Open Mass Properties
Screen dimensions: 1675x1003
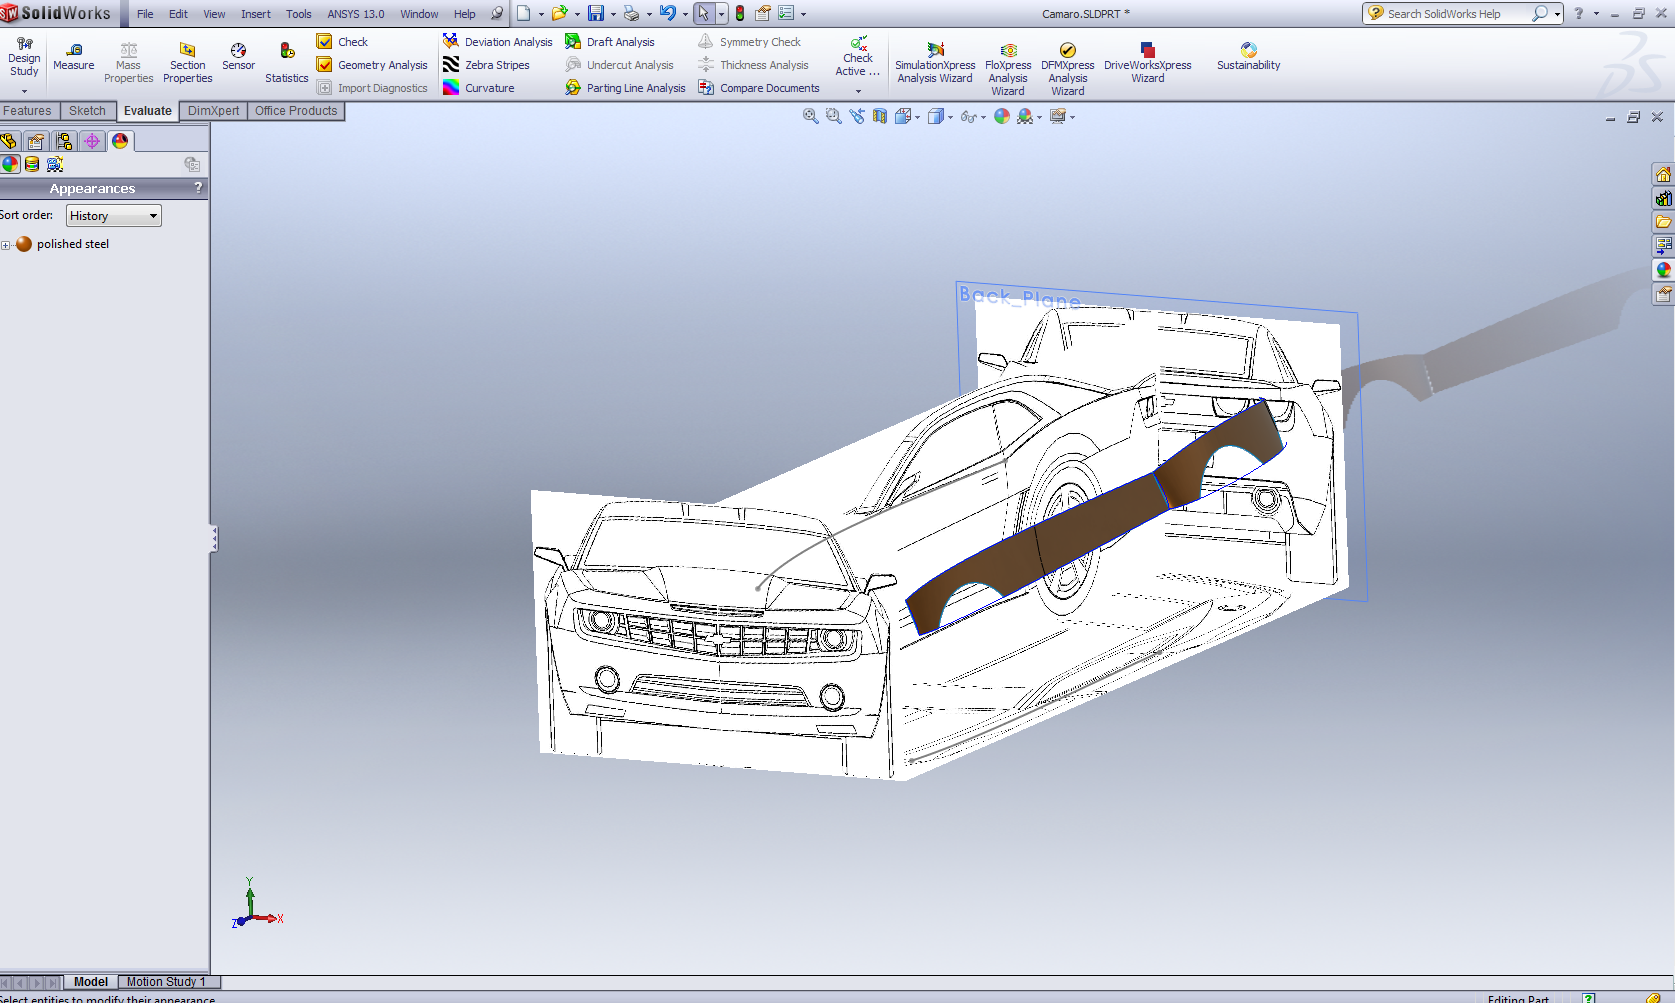click(x=128, y=63)
